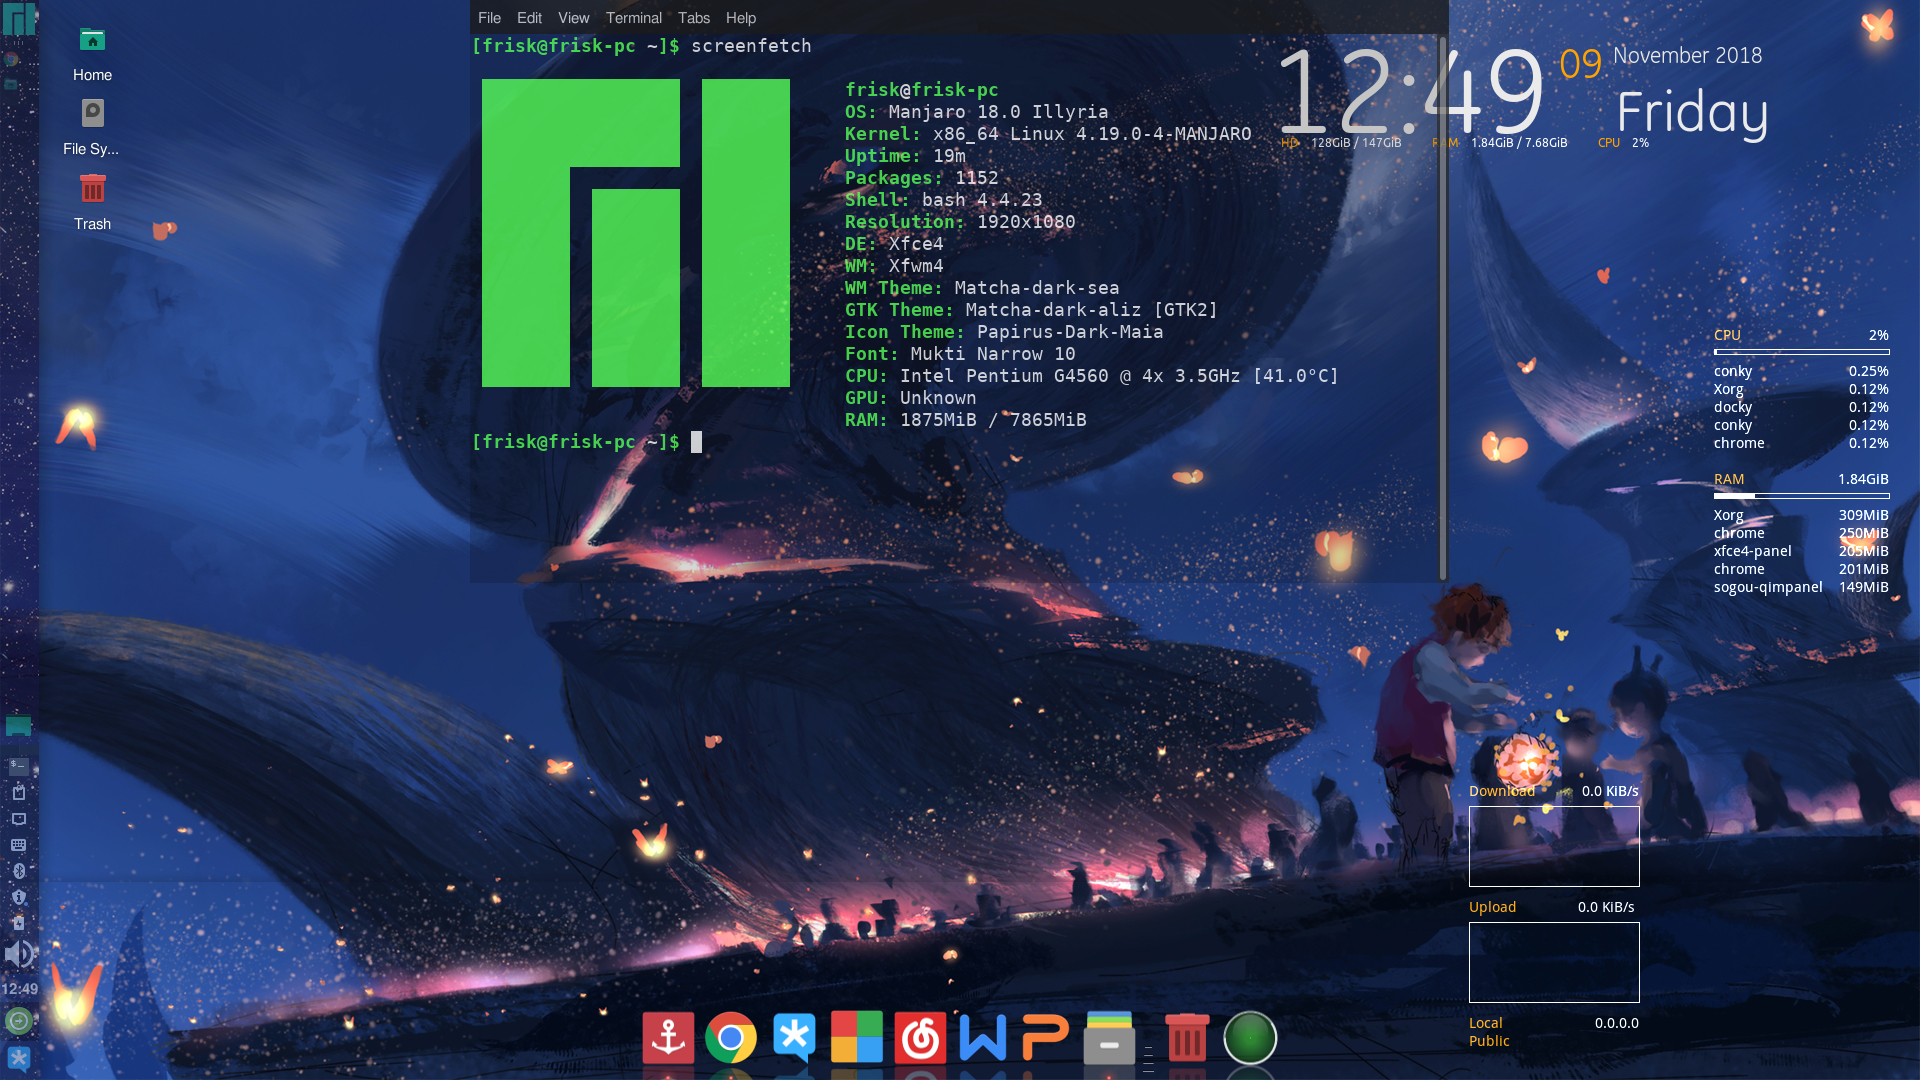Image resolution: width=1920 pixels, height=1080 pixels.
Task: Click the 'CPU: Intel Pentium G4560' line
Action: [x=1091, y=376]
